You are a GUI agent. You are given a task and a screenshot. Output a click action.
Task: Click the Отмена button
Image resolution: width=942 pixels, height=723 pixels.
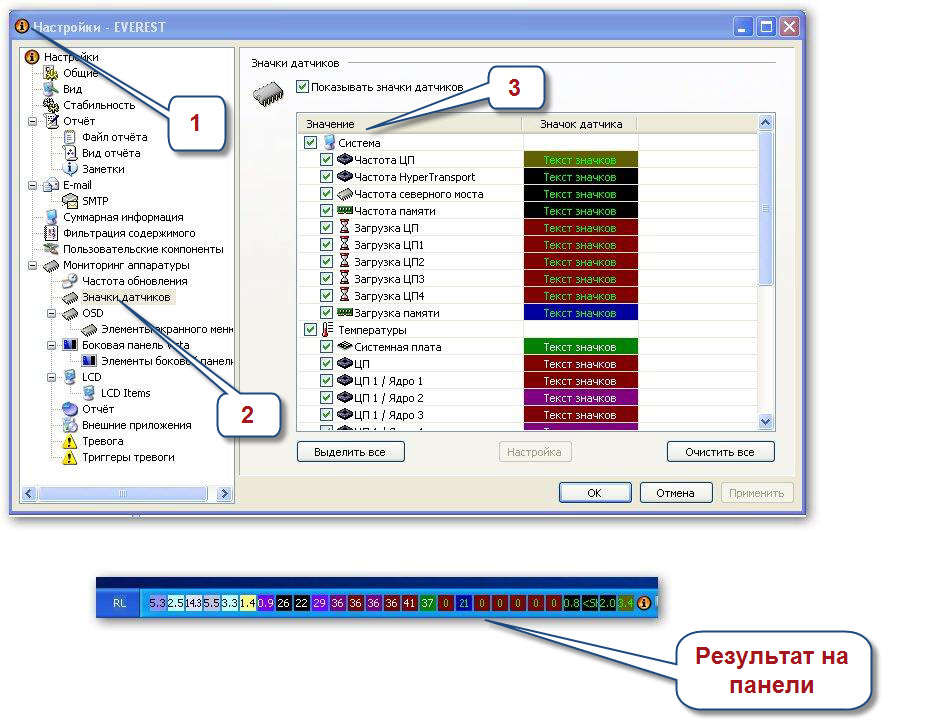[x=676, y=493]
